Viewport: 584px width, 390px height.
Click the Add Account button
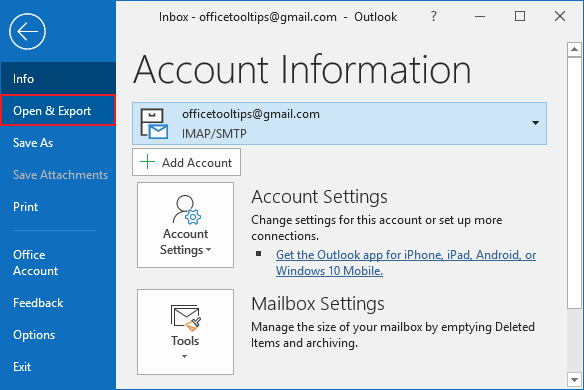point(186,162)
